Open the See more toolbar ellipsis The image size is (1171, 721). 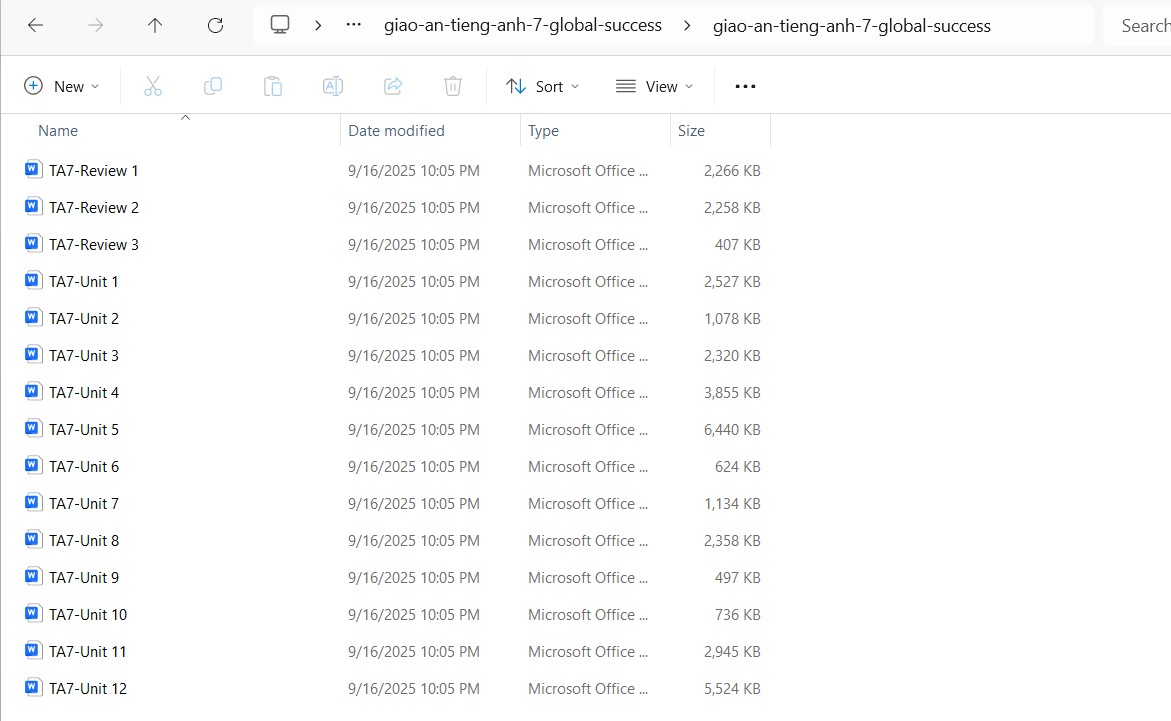click(x=745, y=86)
